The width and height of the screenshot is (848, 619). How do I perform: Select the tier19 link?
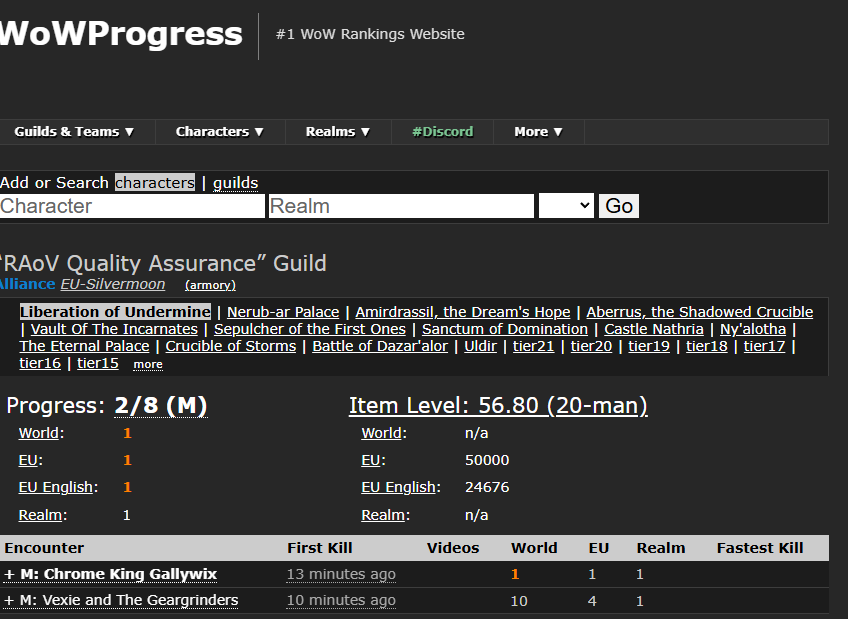point(649,346)
